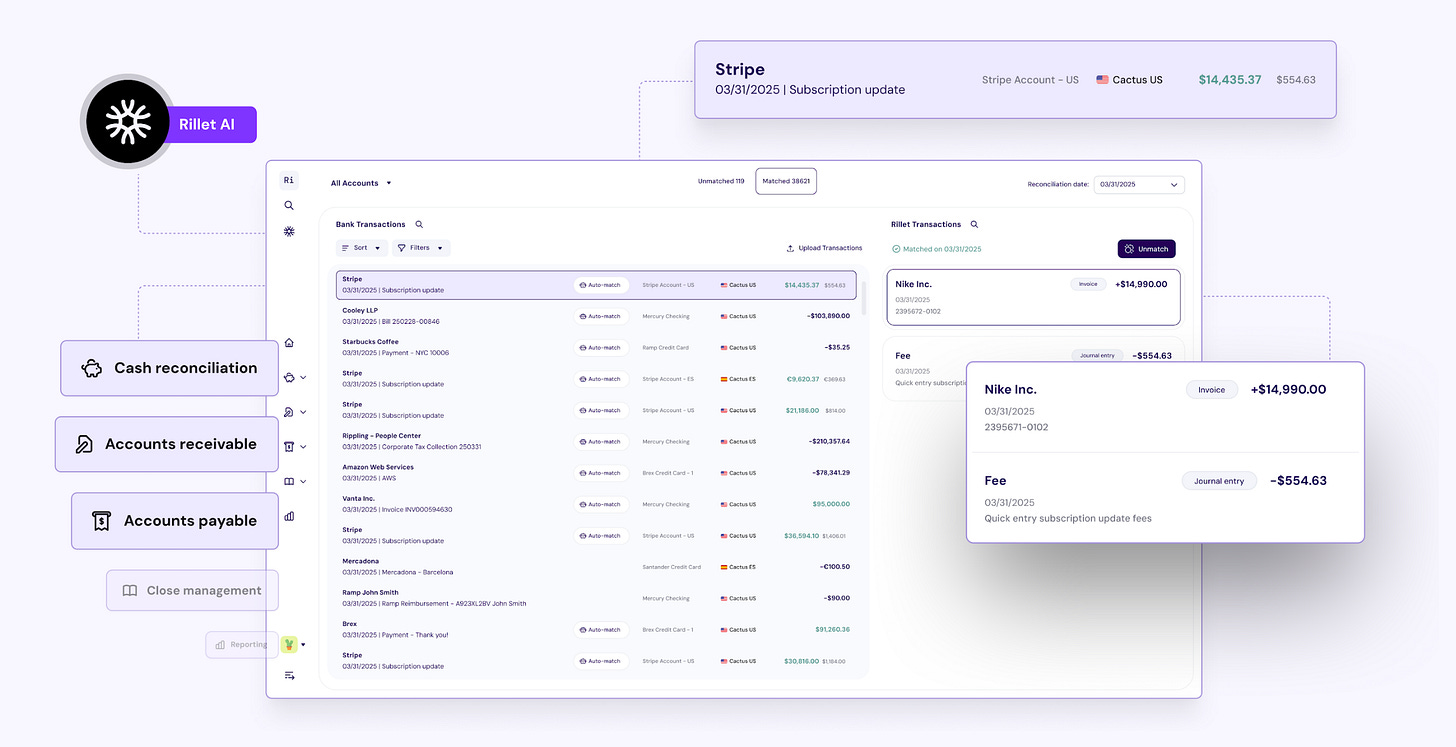1456x747 pixels.
Task: Select the Mercadona transaction row
Action: coord(596,567)
